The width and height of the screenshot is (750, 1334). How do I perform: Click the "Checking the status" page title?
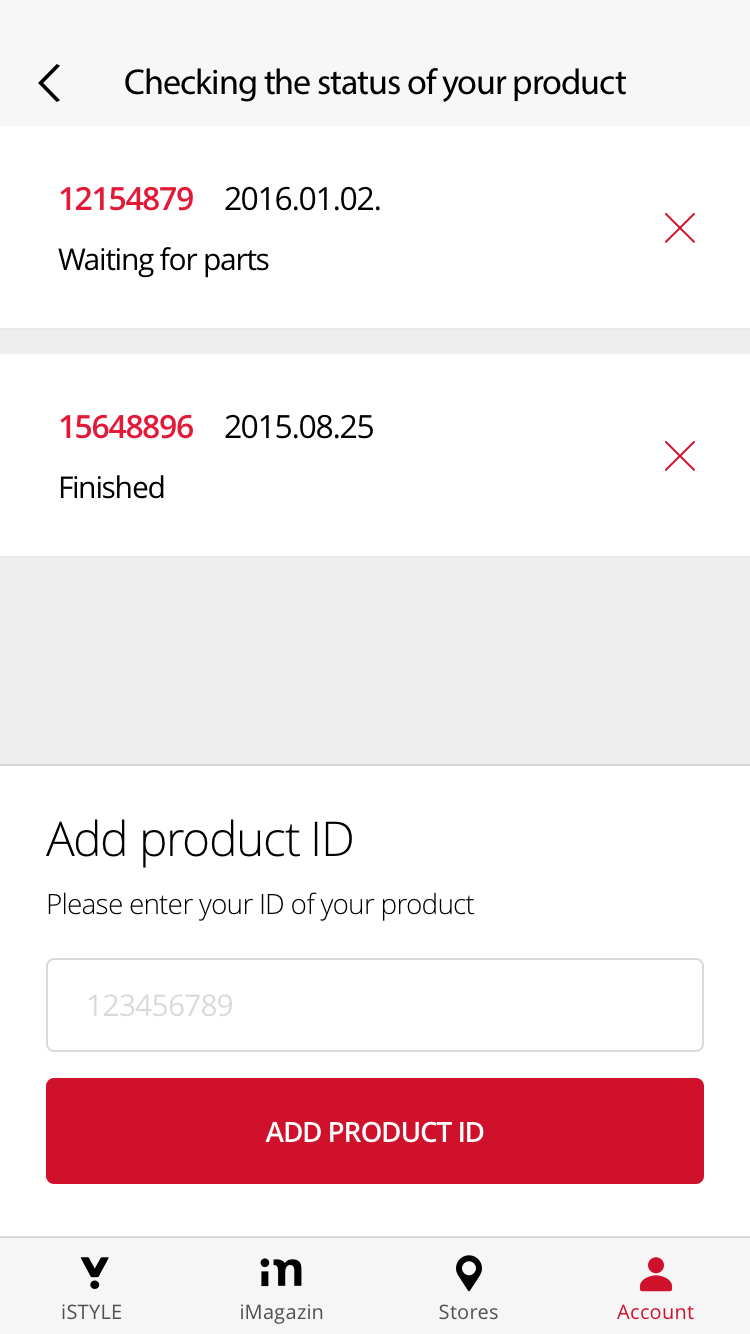click(x=375, y=82)
